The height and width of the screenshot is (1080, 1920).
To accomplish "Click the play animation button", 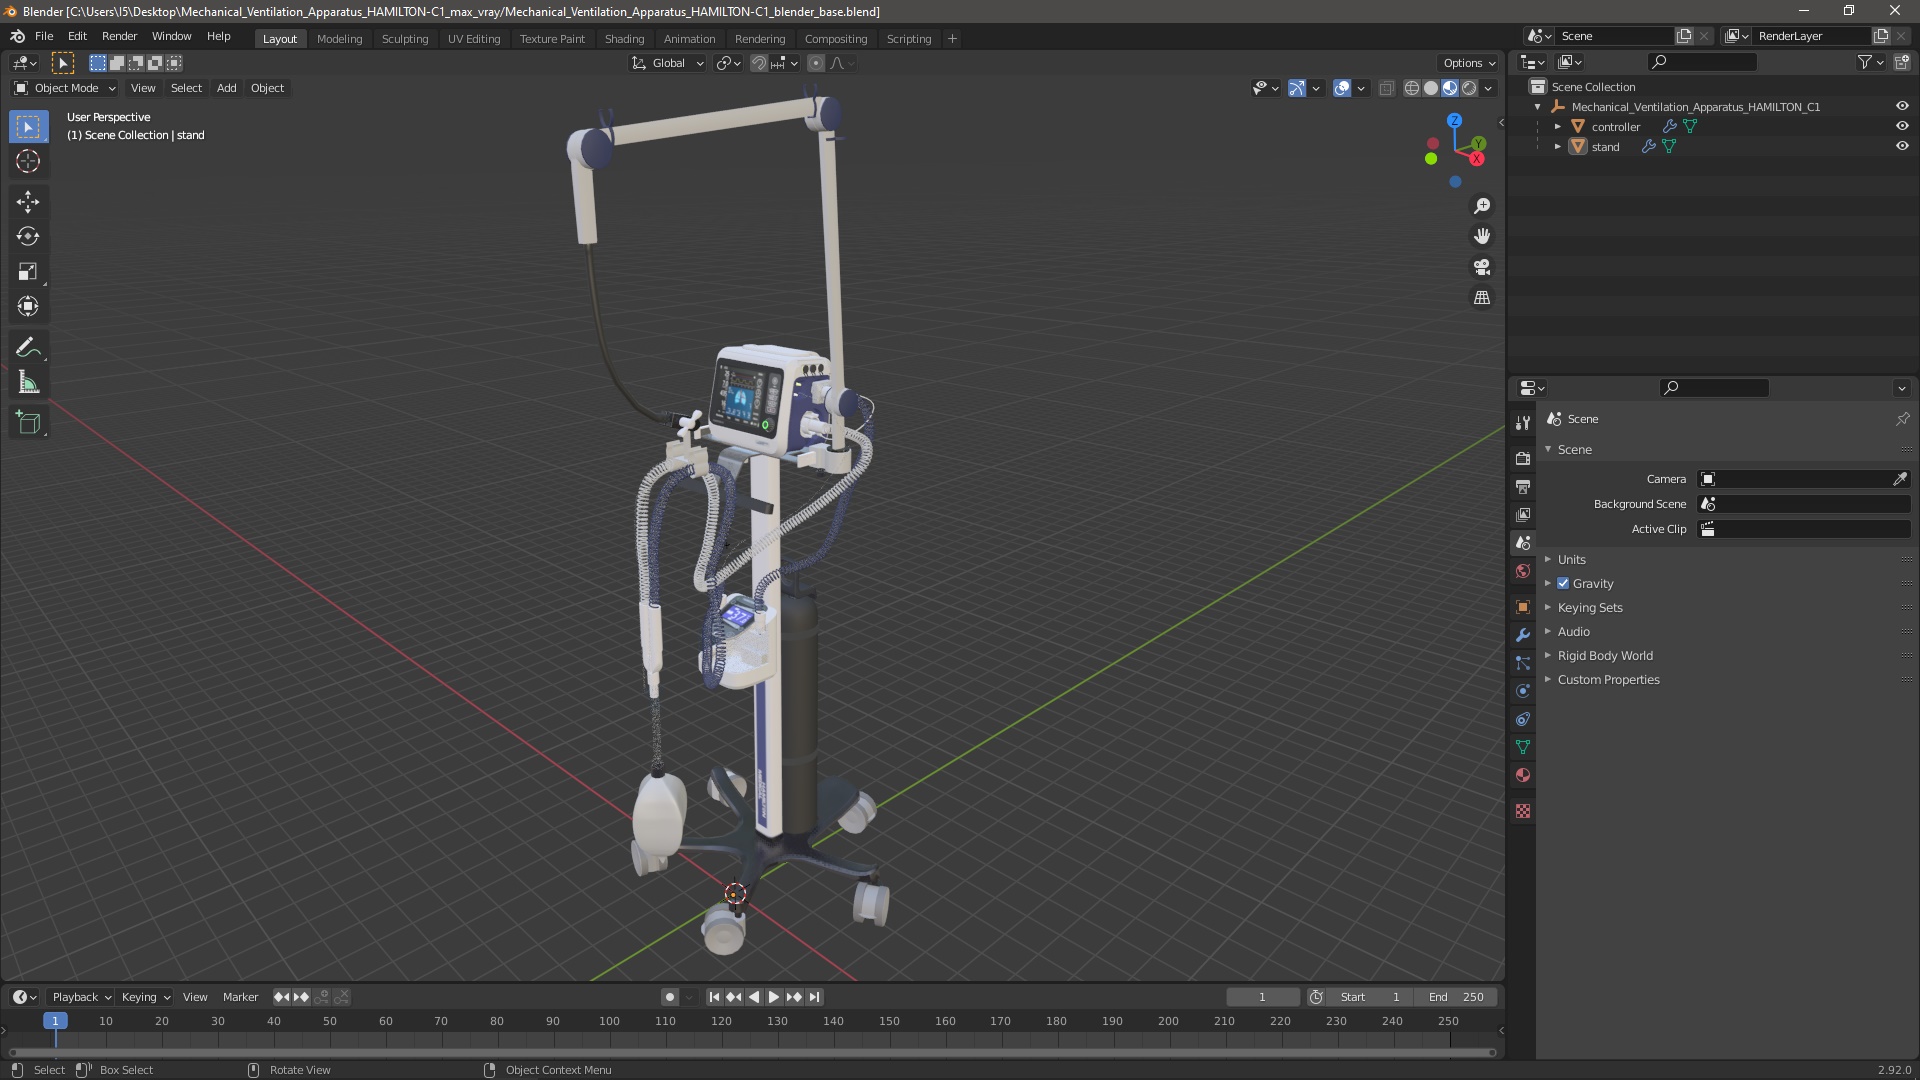I will pos(774,997).
